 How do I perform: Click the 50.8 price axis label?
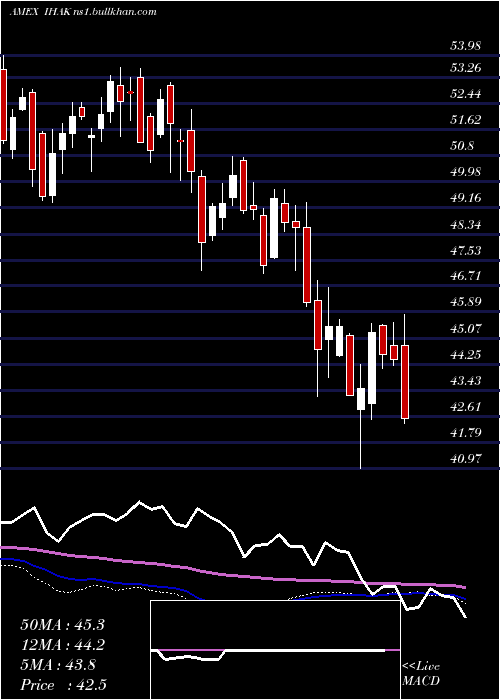(462, 146)
